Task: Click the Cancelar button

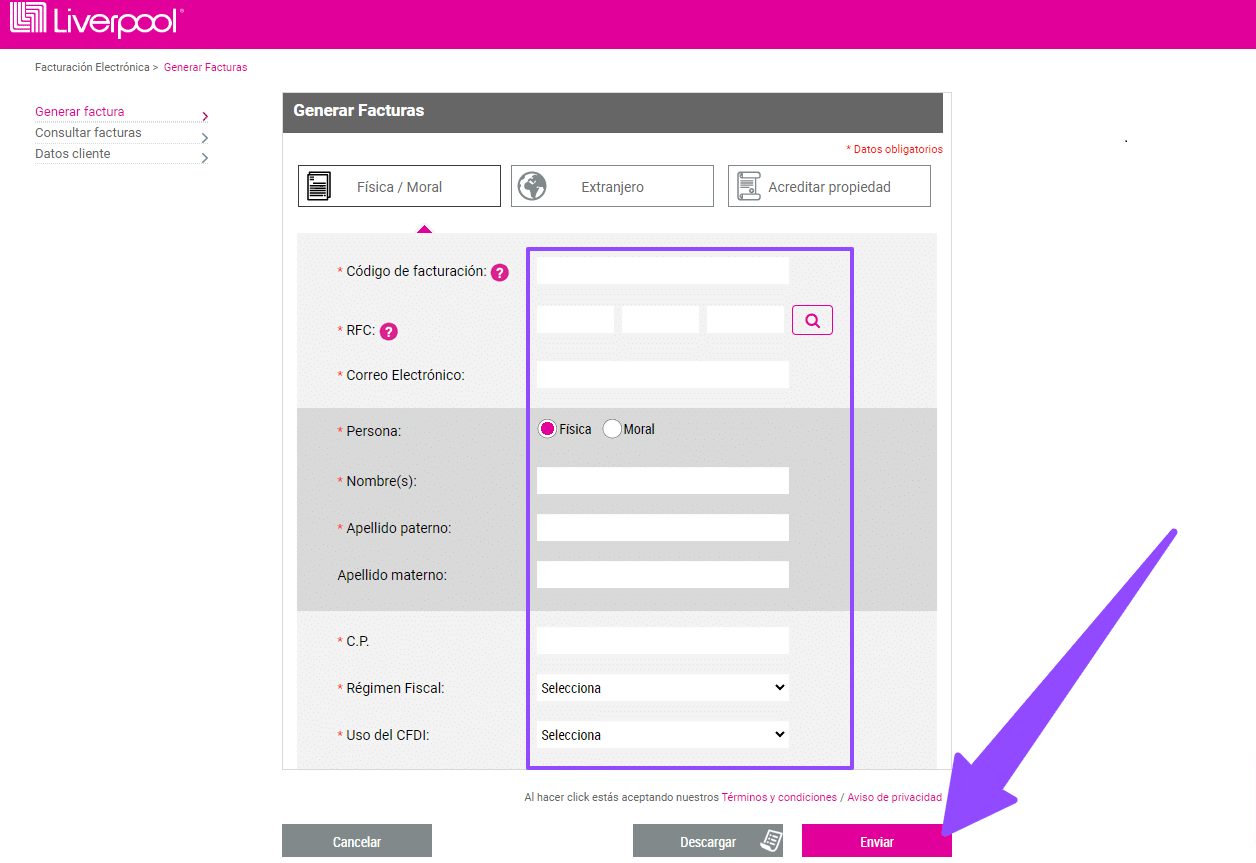Action: pos(357,842)
